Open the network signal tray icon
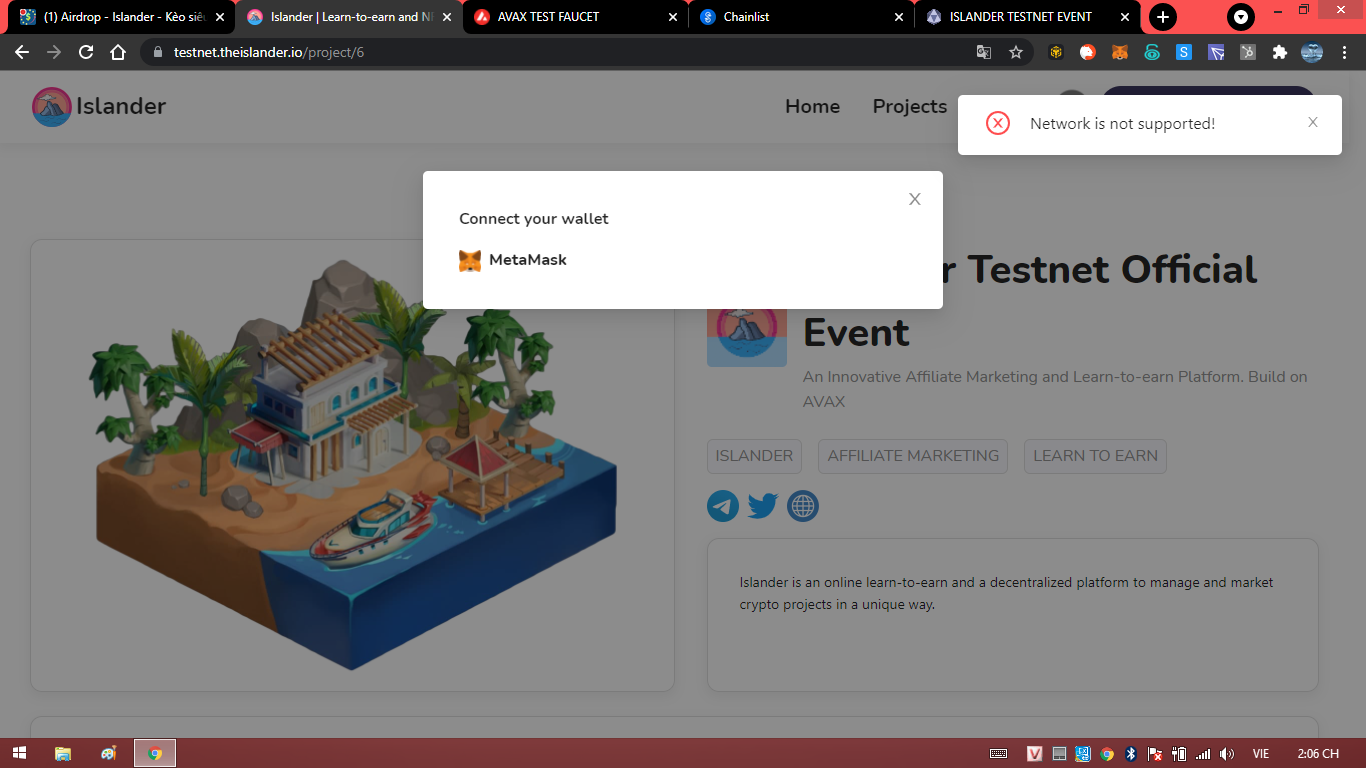This screenshot has height=768, width=1366. (1203, 754)
